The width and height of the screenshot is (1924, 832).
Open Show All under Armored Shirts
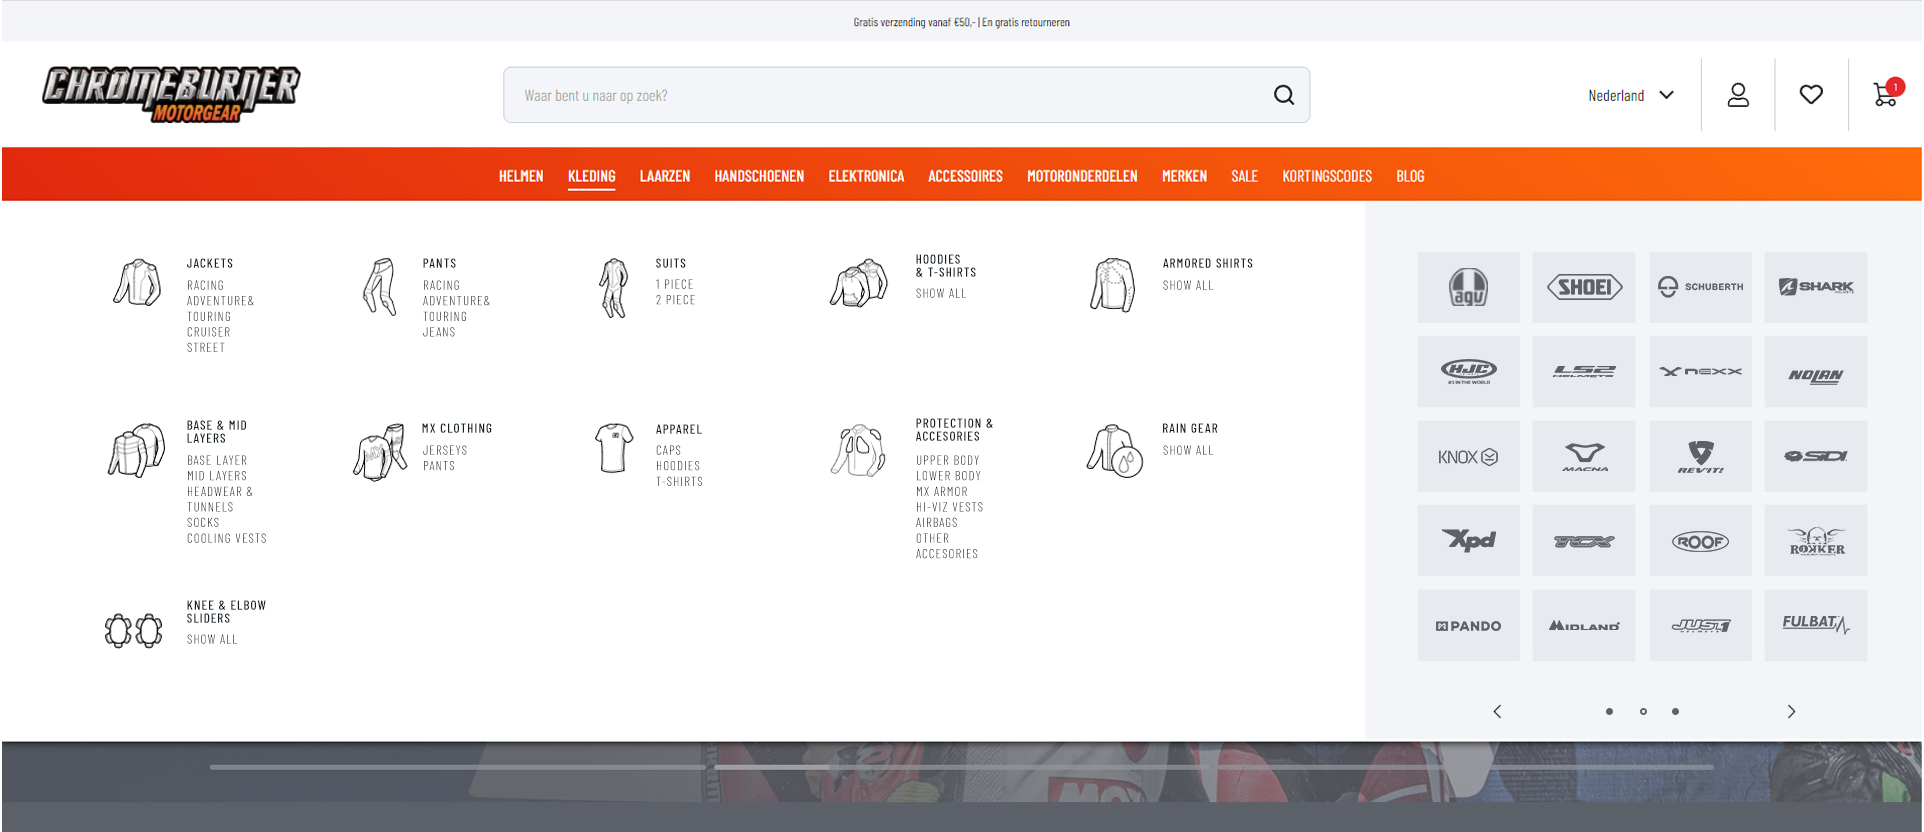coord(1188,285)
